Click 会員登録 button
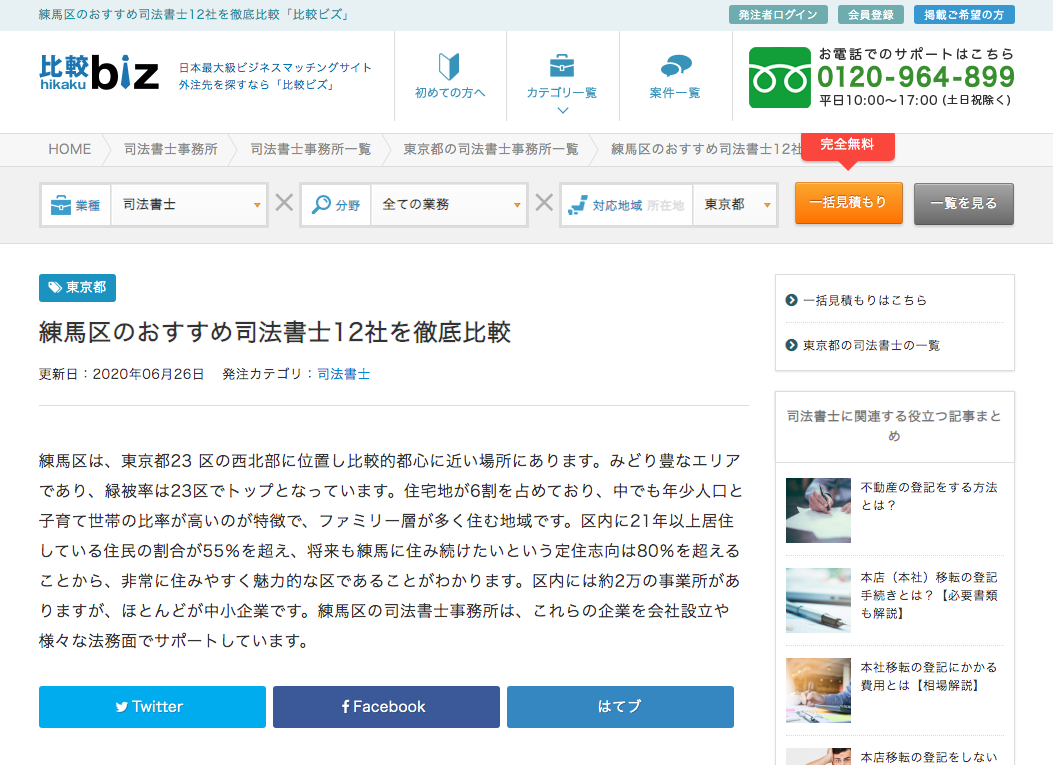 [x=870, y=15]
